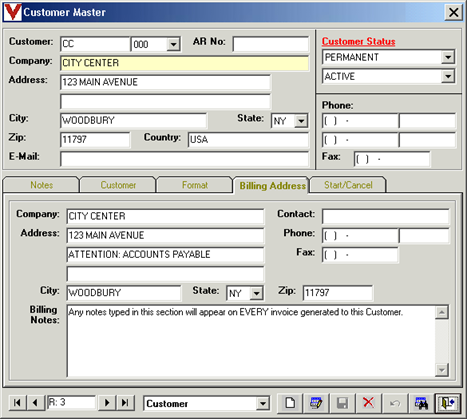Open the bottom Customer combo box
This screenshot has height=419, width=467.
click(263, 404)
